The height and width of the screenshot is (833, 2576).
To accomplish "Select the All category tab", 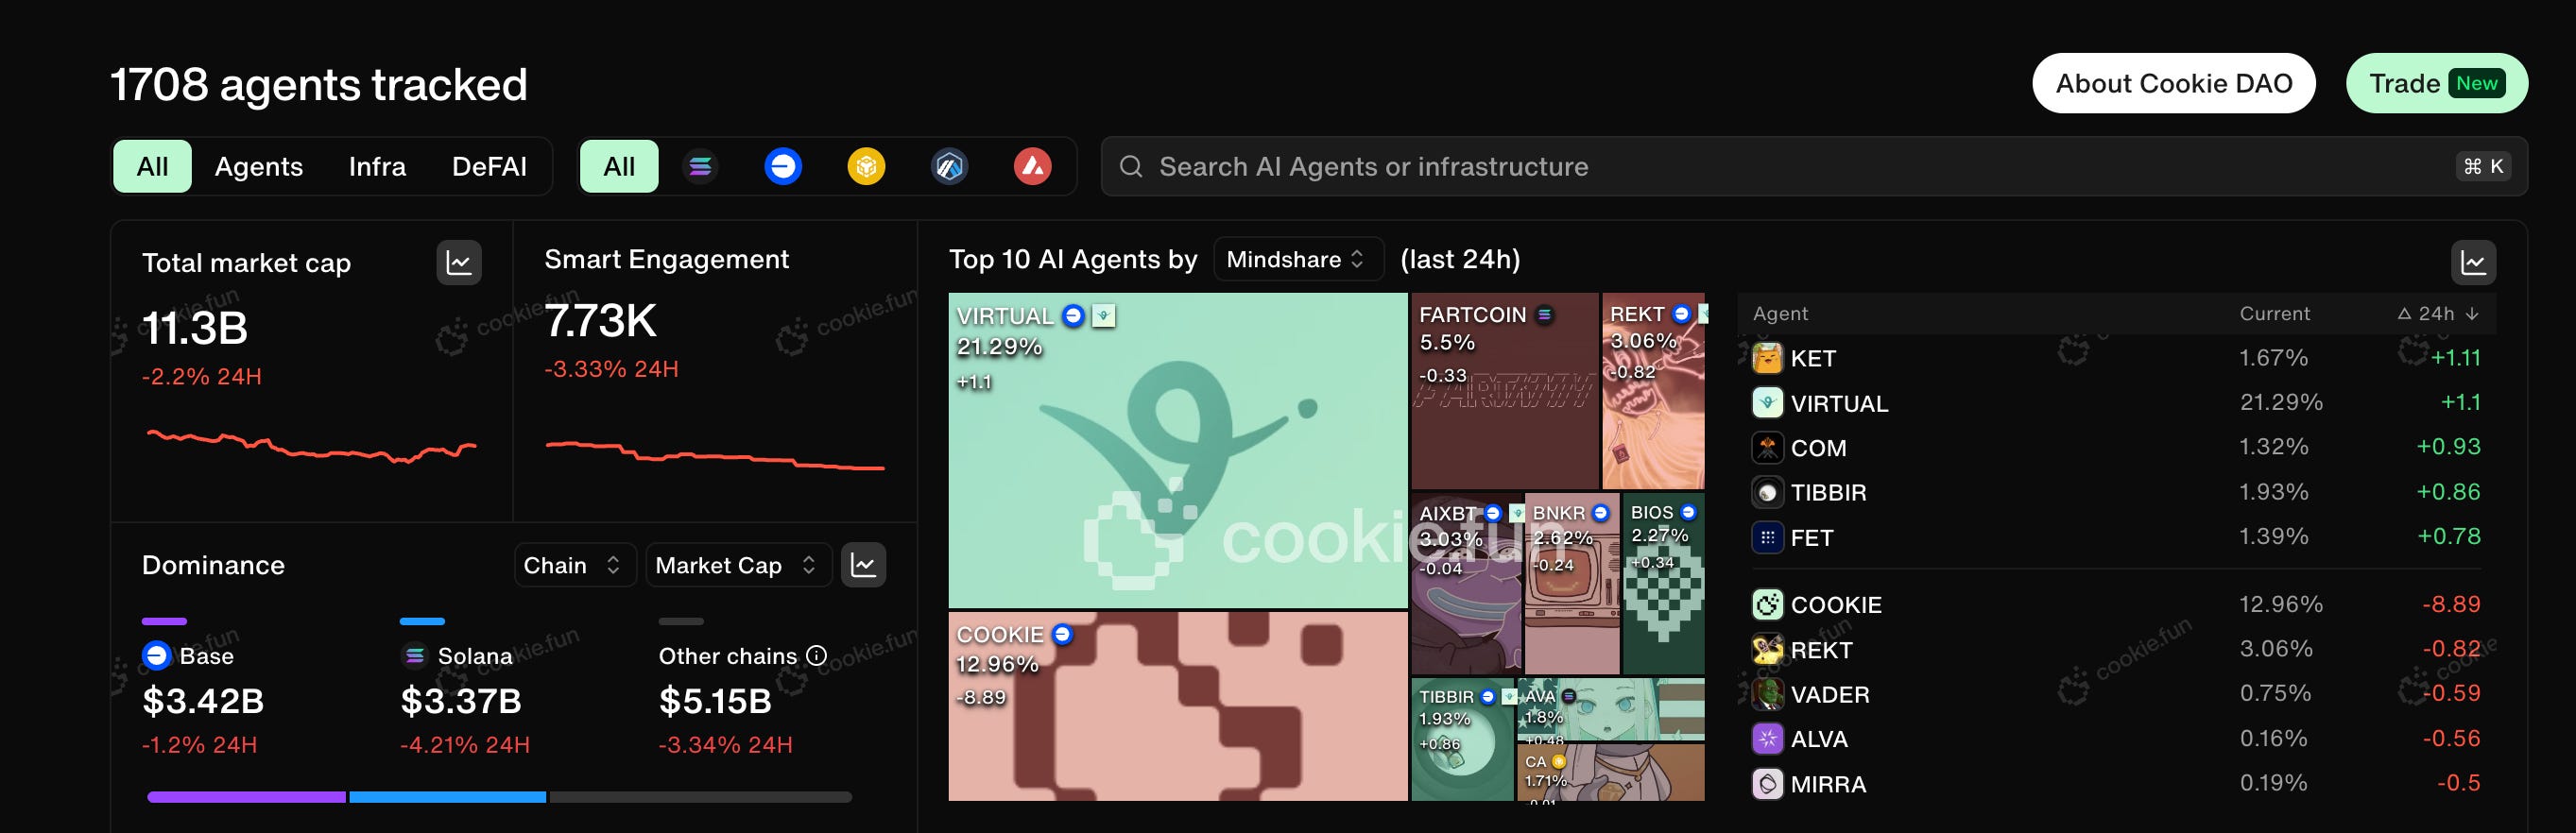I will tap(152, 166).
